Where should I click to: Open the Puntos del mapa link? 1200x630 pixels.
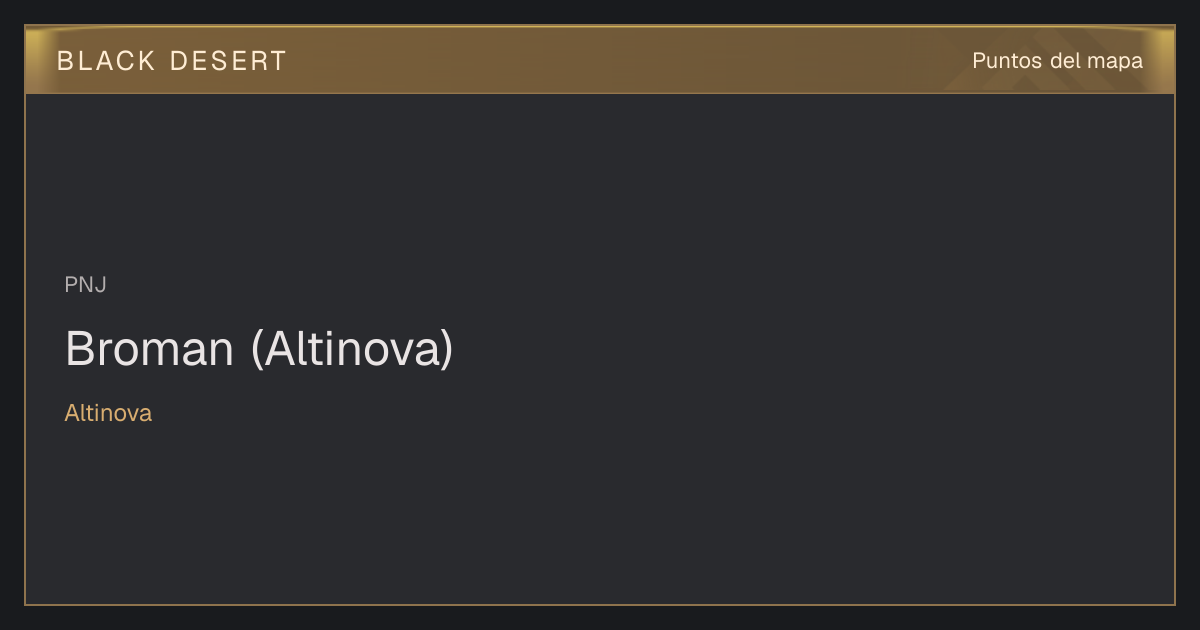pos(1057,61)
